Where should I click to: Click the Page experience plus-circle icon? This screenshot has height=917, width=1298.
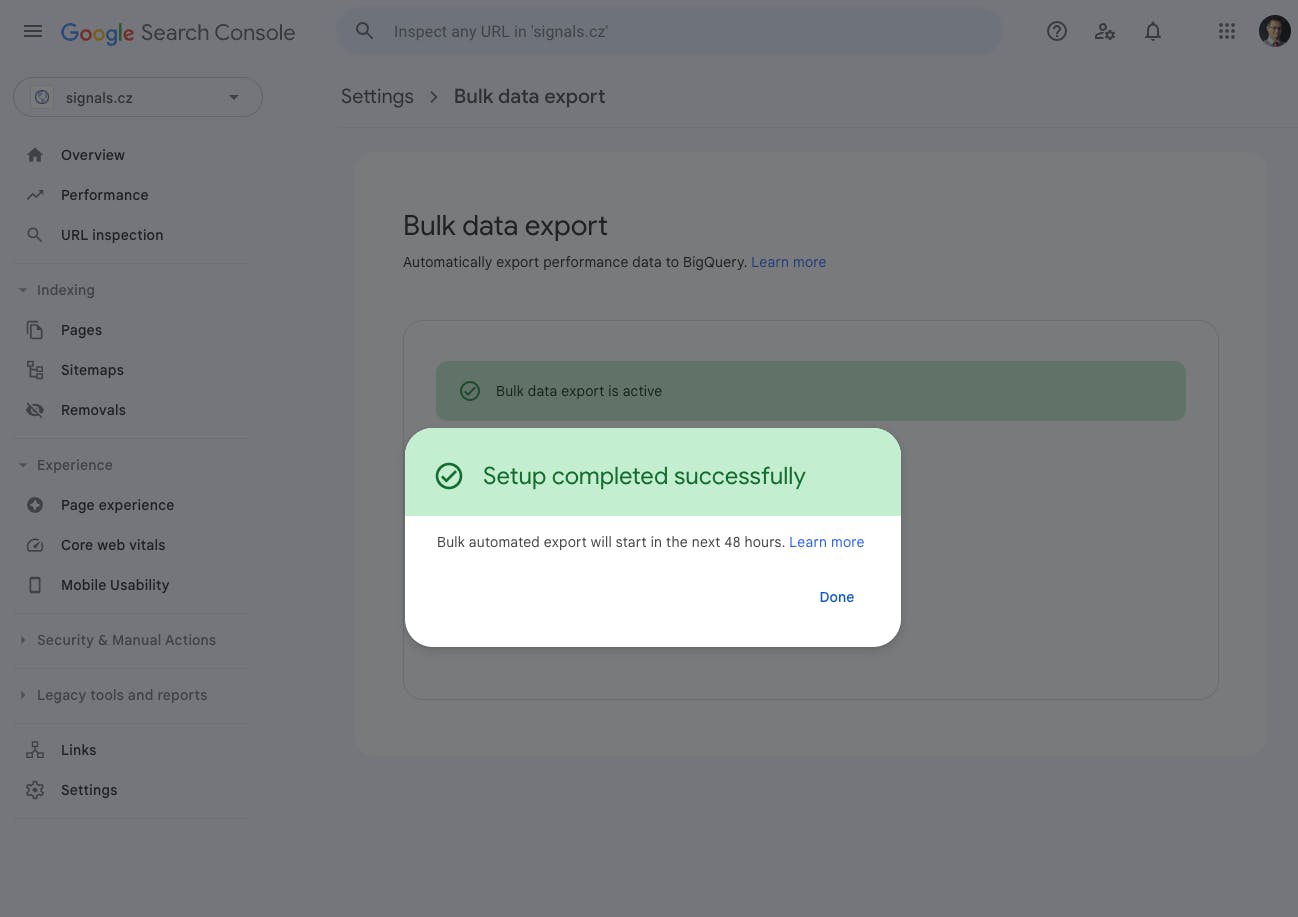35,505
